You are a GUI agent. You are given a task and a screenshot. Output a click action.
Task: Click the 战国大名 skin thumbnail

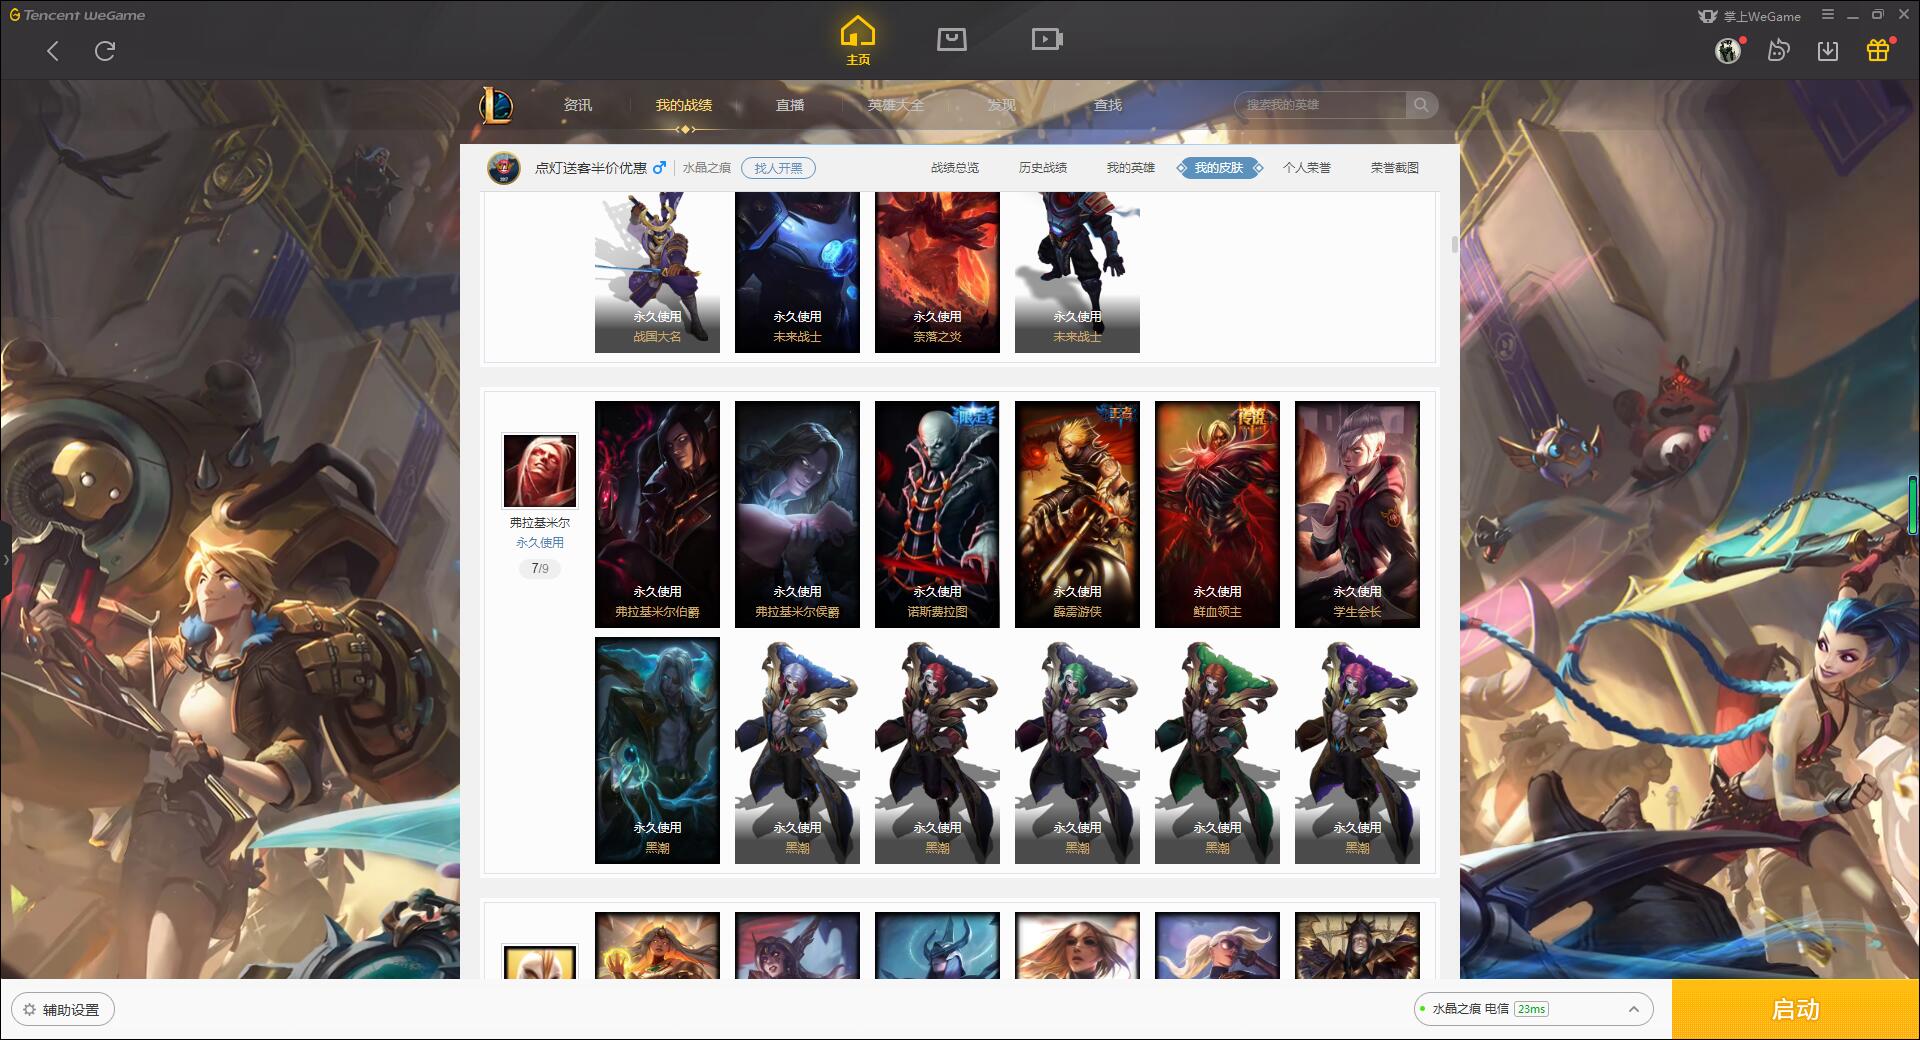click(x=657, y=272)
